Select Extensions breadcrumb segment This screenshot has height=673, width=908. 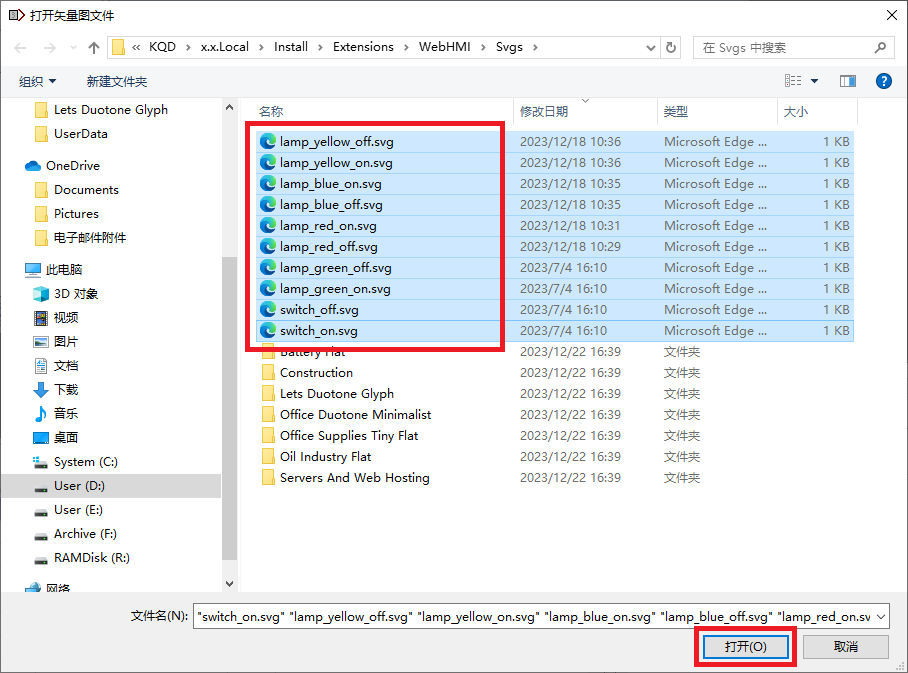coord(363,47)
